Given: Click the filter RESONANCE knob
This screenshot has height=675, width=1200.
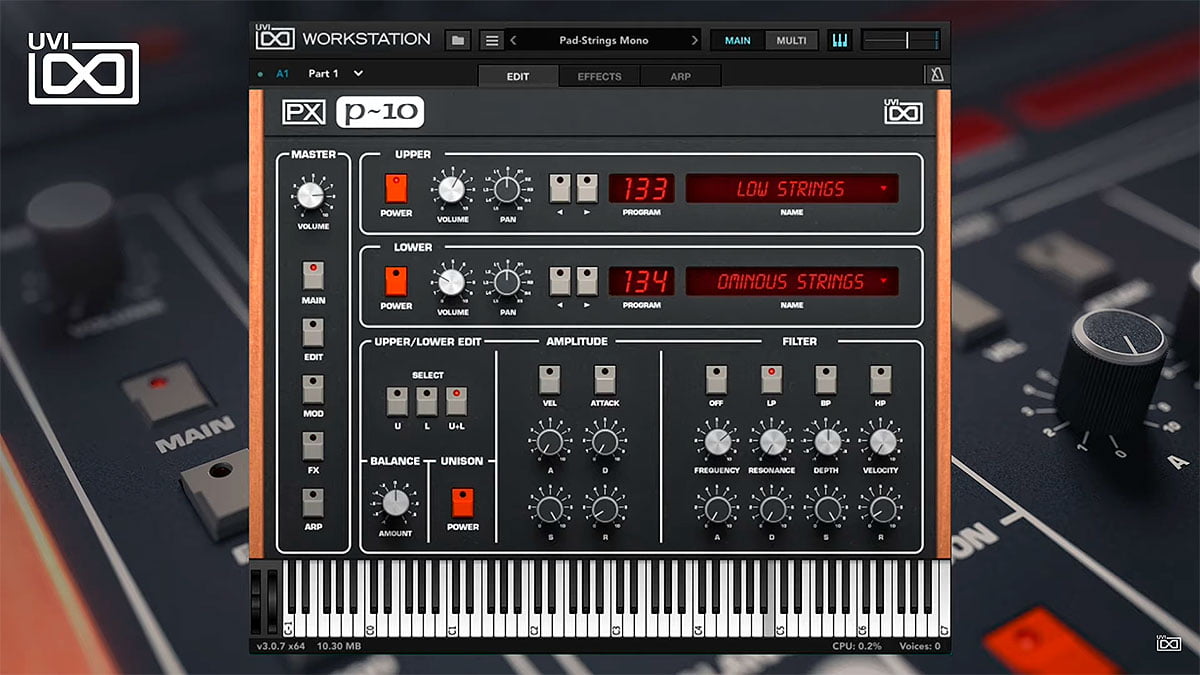Looking at the screenshot, I should click(771, 441).
